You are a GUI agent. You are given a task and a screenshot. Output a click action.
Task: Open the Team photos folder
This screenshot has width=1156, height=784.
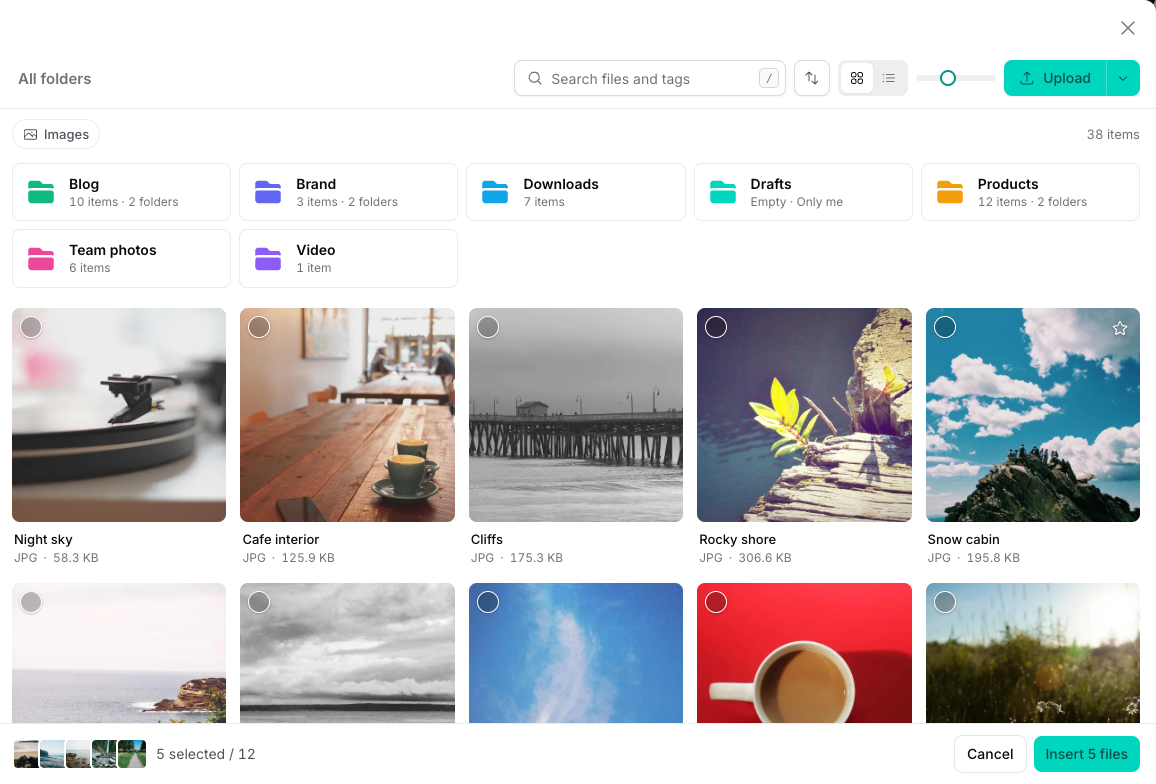pos(121,258)
